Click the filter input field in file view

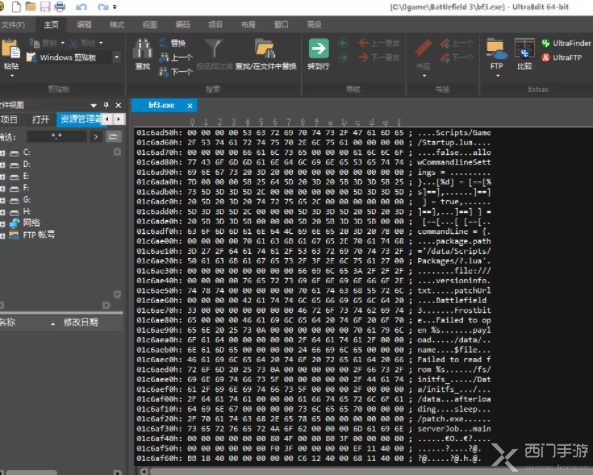(x=57, y=137)
